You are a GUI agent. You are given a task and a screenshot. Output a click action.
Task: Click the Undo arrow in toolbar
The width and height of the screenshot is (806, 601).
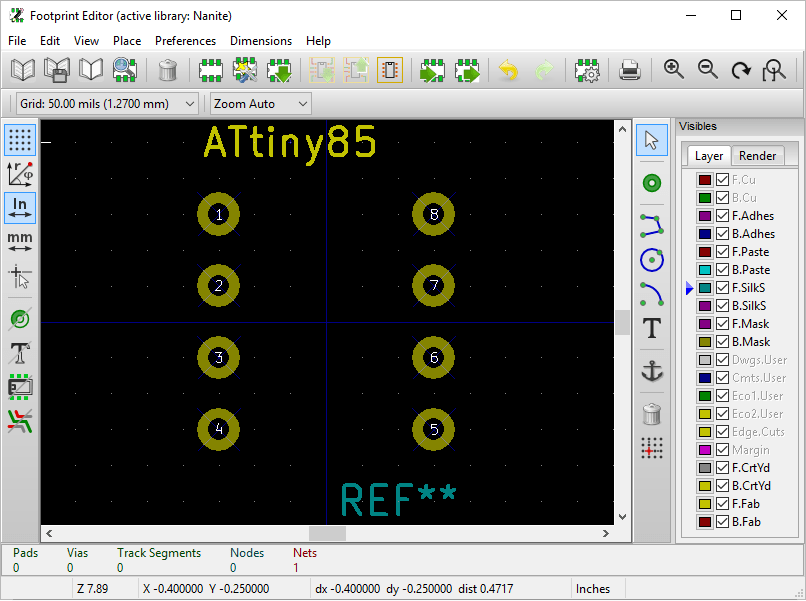pyautogui.click(x=509, y=70)
